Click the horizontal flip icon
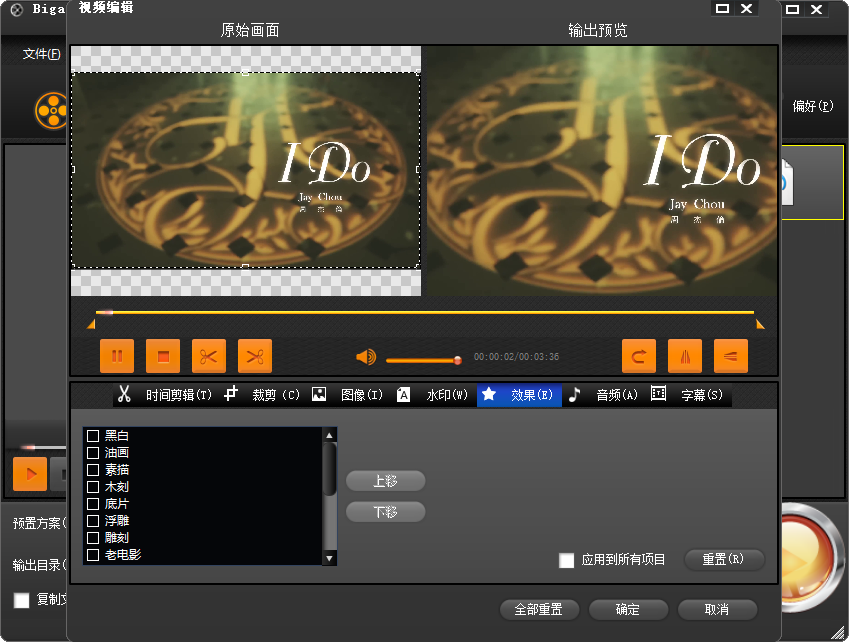849x642 pixels. click(685, 356)
